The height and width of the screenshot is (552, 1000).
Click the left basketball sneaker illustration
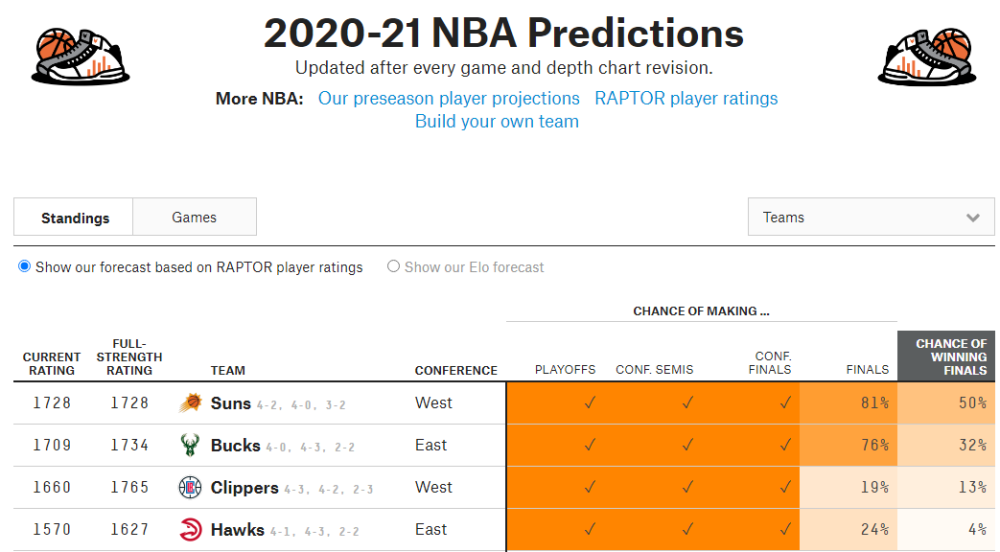tap(80, 56)
